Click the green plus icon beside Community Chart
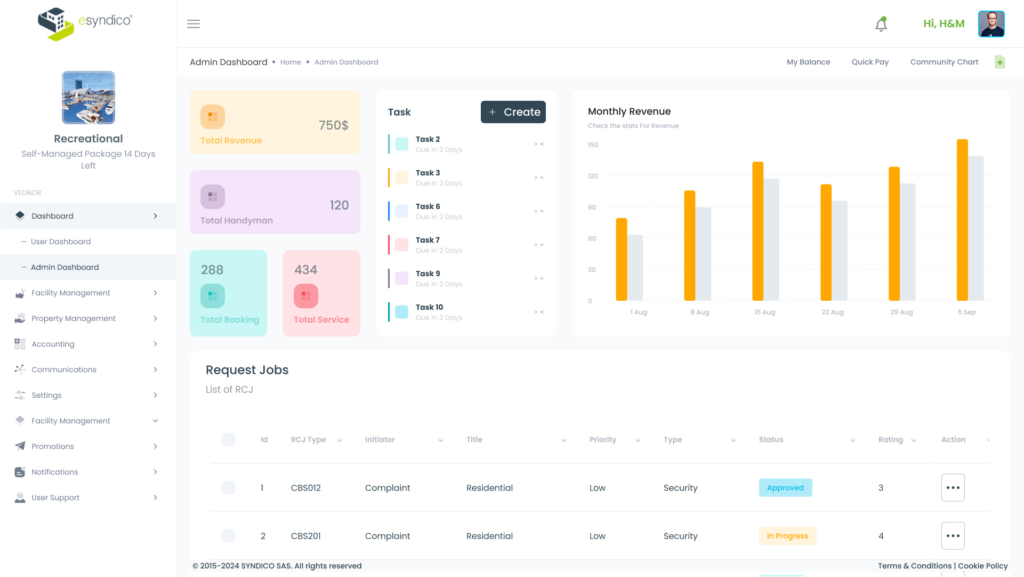The image size is (1024, 577). (1000, 62)
